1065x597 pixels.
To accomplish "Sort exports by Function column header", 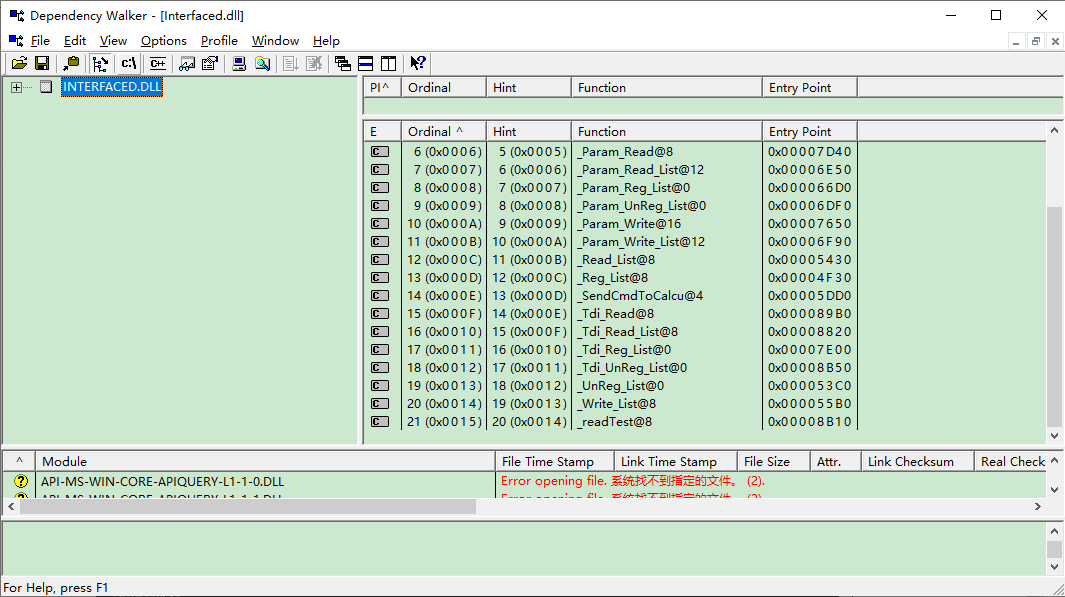I will pyautogui.click(x=666, y=132).
